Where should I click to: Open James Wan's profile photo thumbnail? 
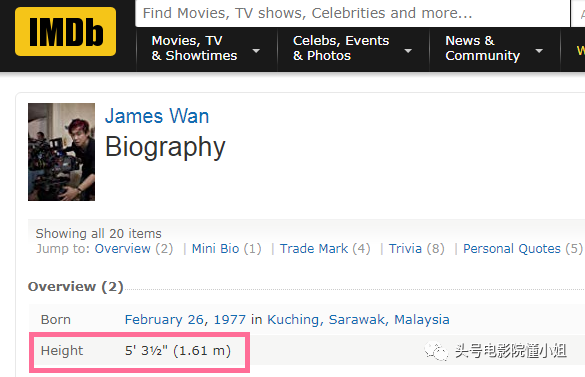pos(62,152)
